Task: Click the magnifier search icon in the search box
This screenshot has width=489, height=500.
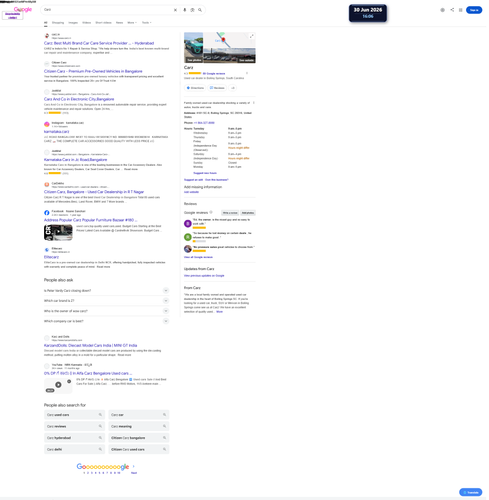Action: tap(200, 10)
